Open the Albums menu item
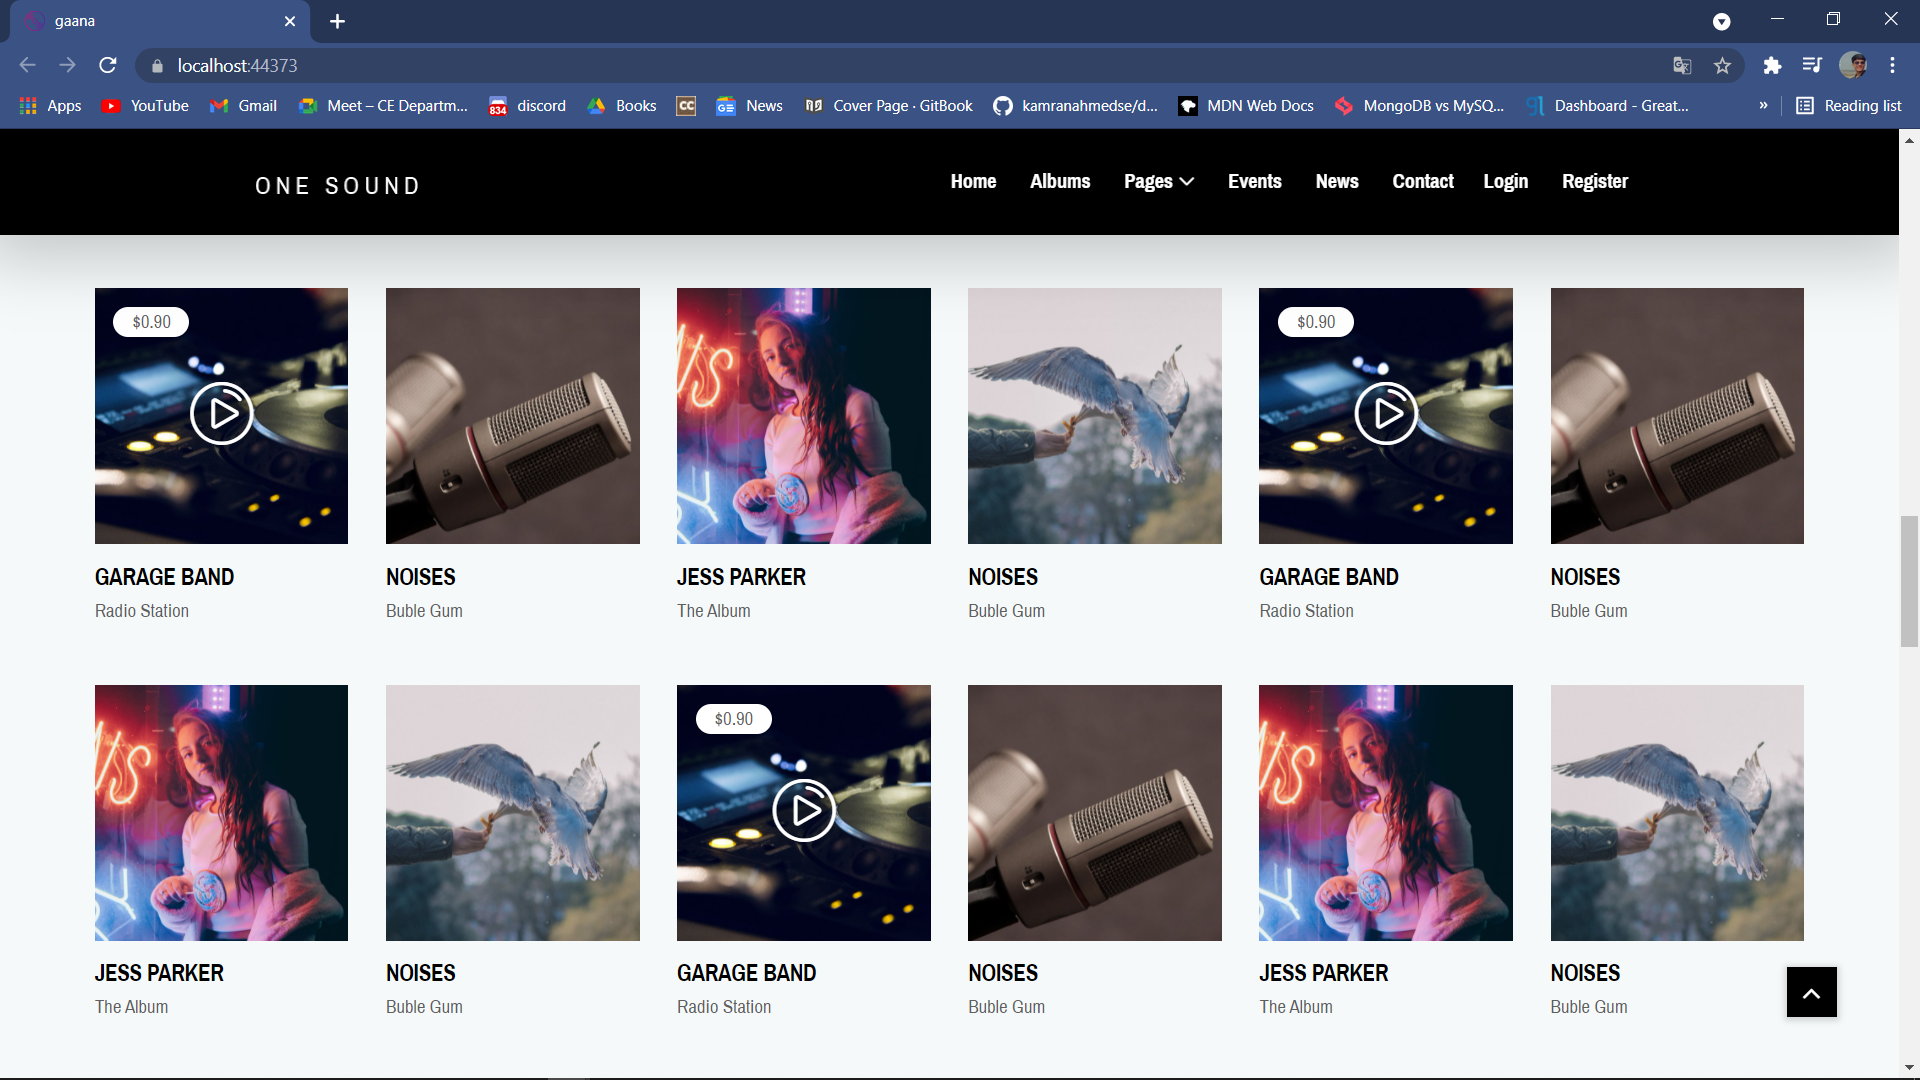This screenshot has width=1920, height=1080. point(1060,181)
